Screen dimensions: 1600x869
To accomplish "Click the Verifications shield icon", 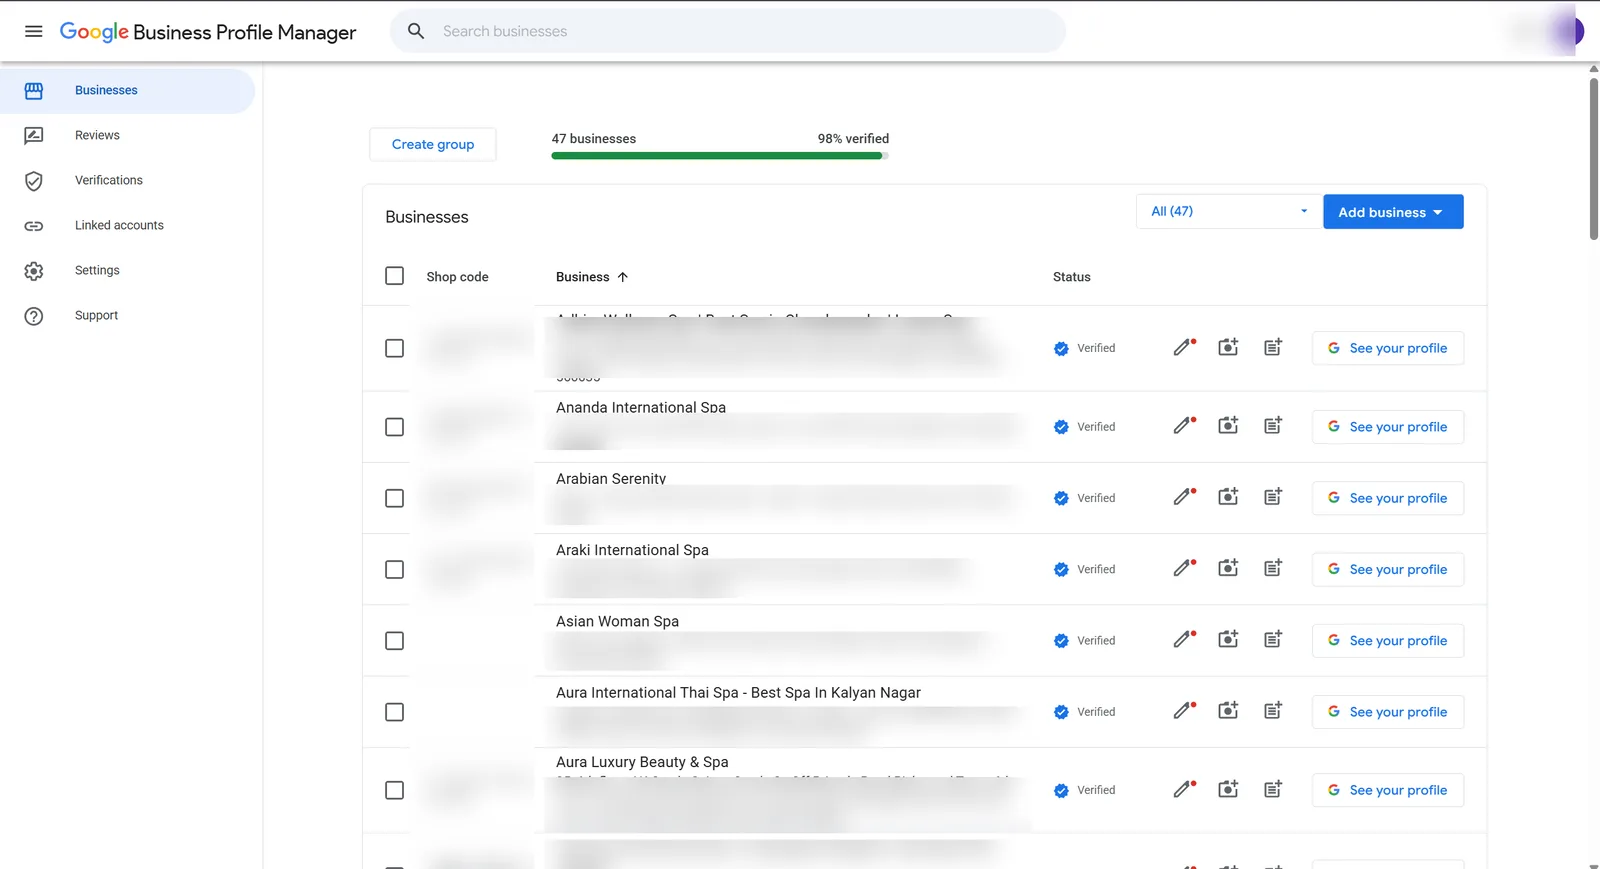I will coord(33,181).
